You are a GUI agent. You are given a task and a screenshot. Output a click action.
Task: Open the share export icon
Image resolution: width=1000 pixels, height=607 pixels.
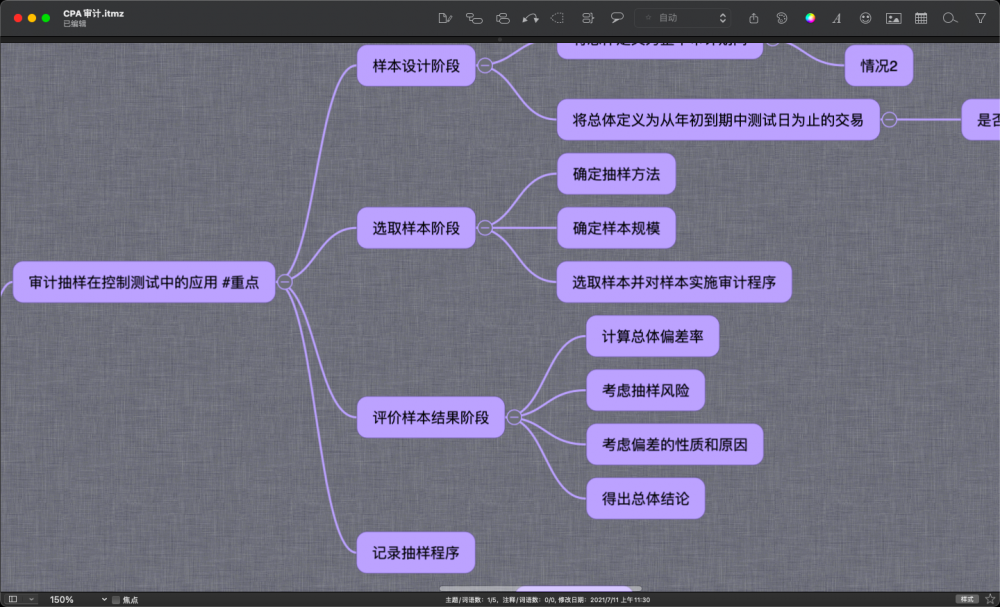coord(754,18)
